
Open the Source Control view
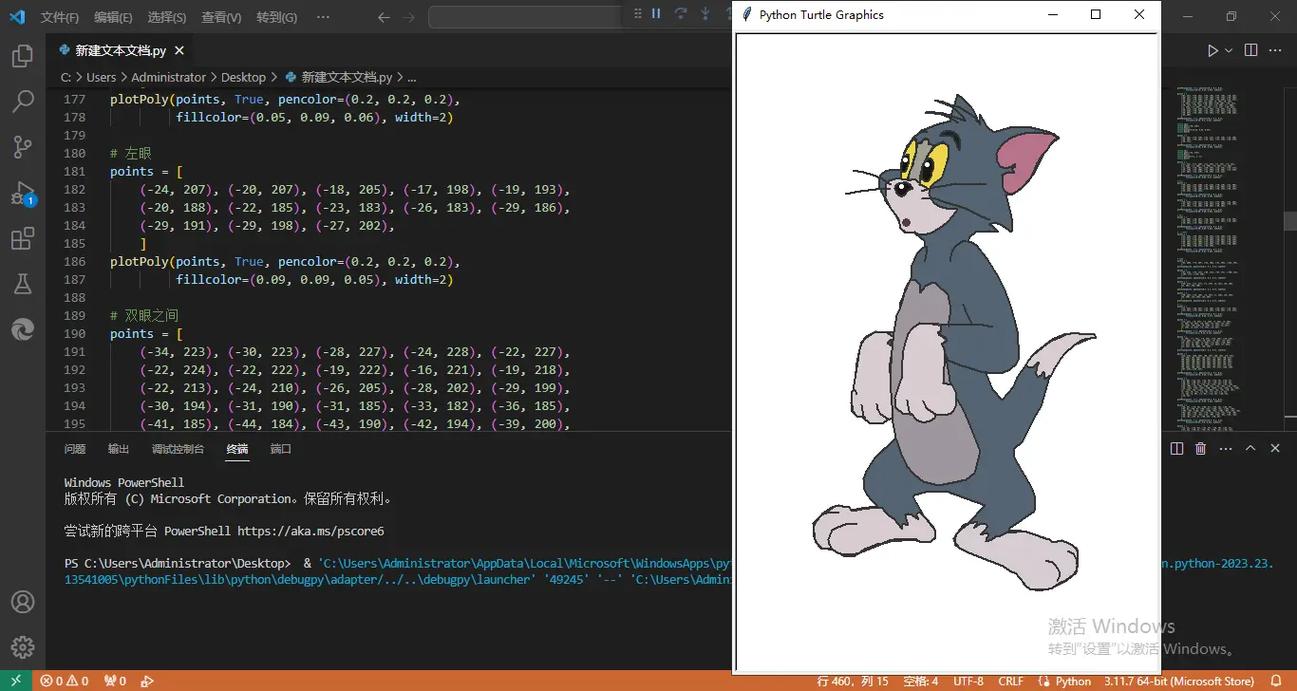[22, 147]
